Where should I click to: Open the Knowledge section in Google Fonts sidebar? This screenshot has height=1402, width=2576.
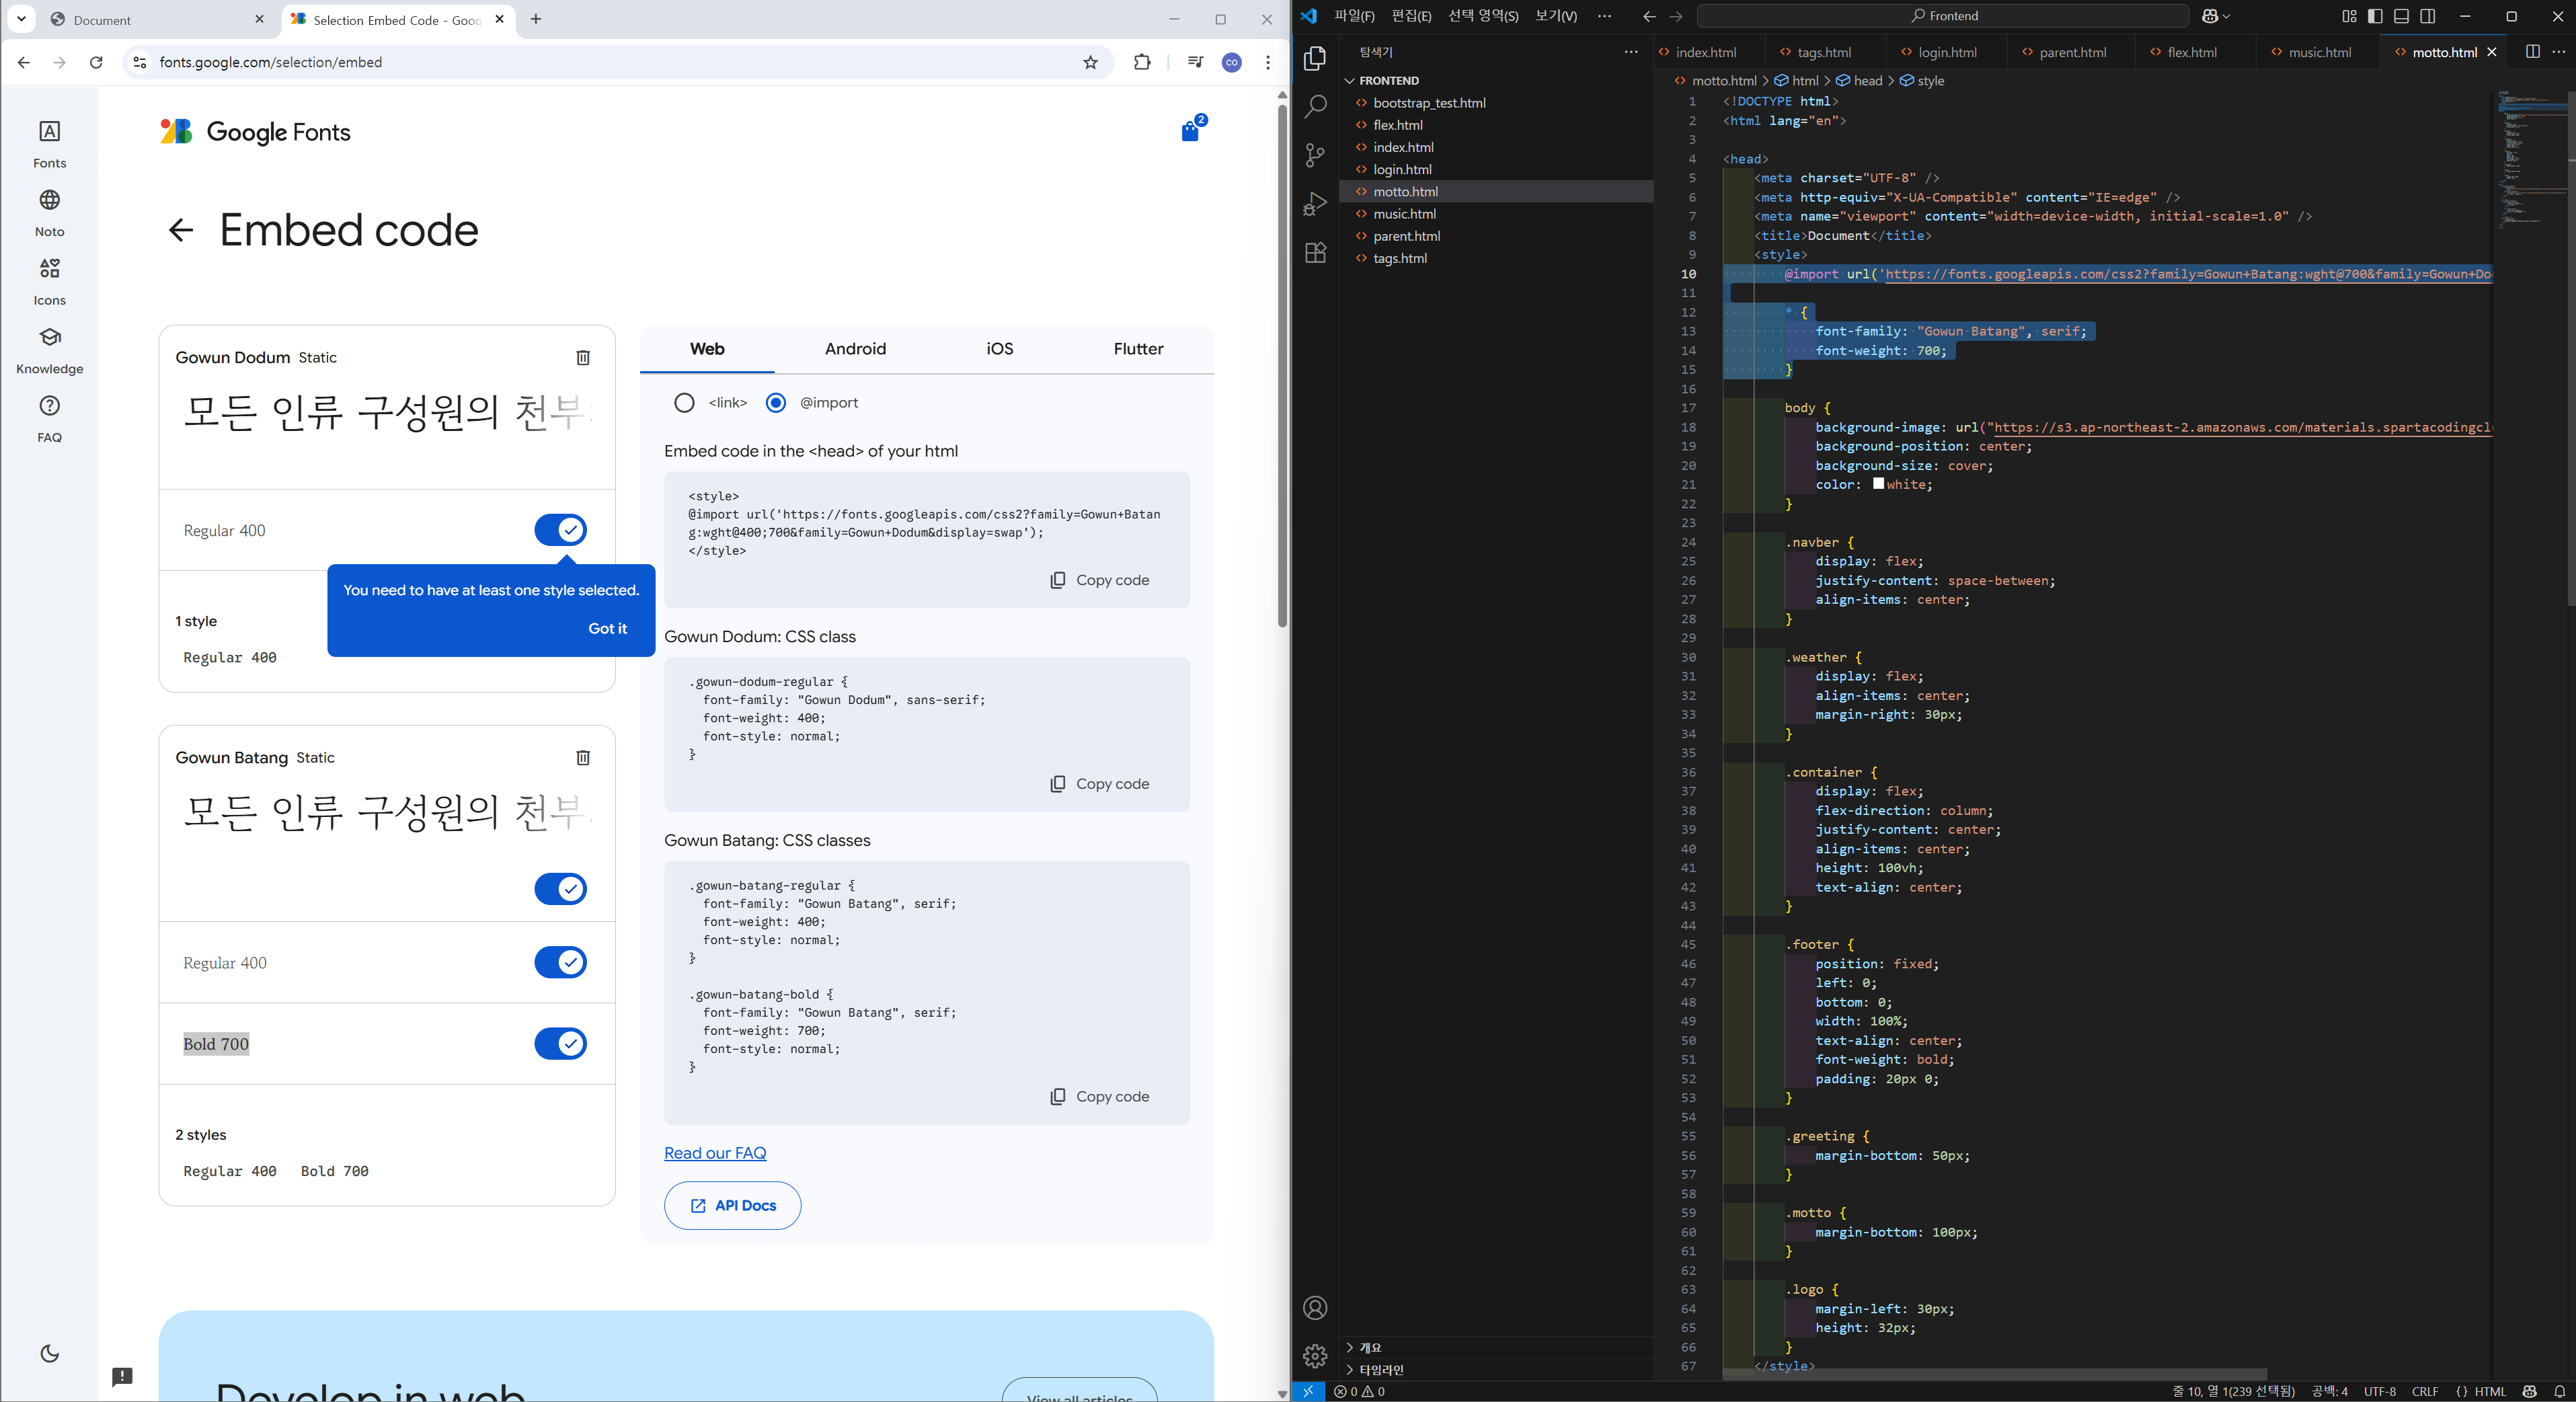tap(49, 351)
